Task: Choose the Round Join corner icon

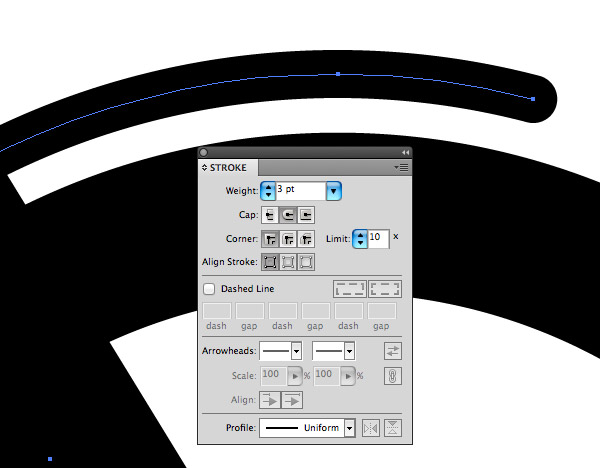Action: click(x=288, y=239)
